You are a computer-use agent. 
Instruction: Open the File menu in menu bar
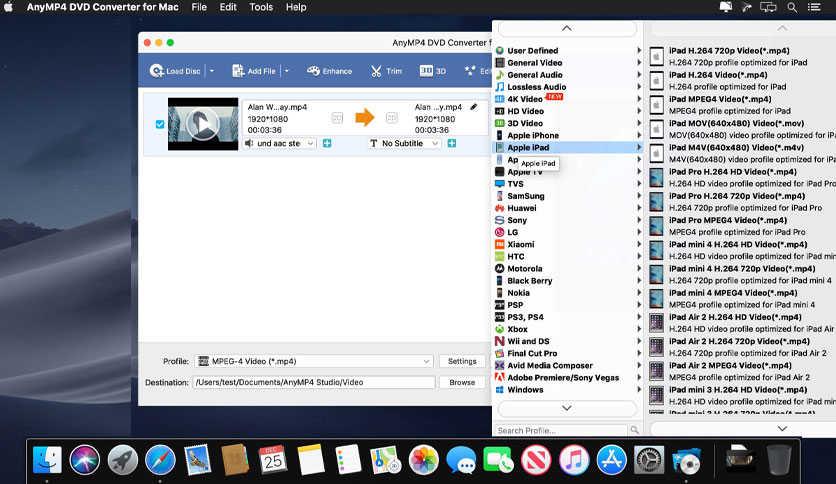(x=199, y=7)
